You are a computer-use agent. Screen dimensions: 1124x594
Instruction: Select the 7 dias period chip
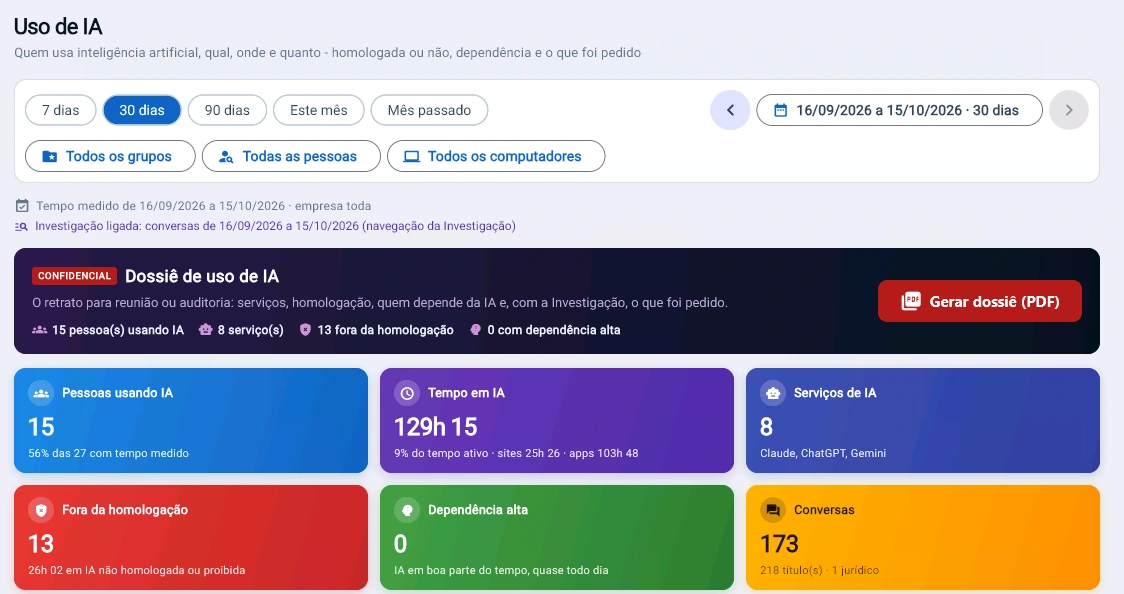pos(60,110)
